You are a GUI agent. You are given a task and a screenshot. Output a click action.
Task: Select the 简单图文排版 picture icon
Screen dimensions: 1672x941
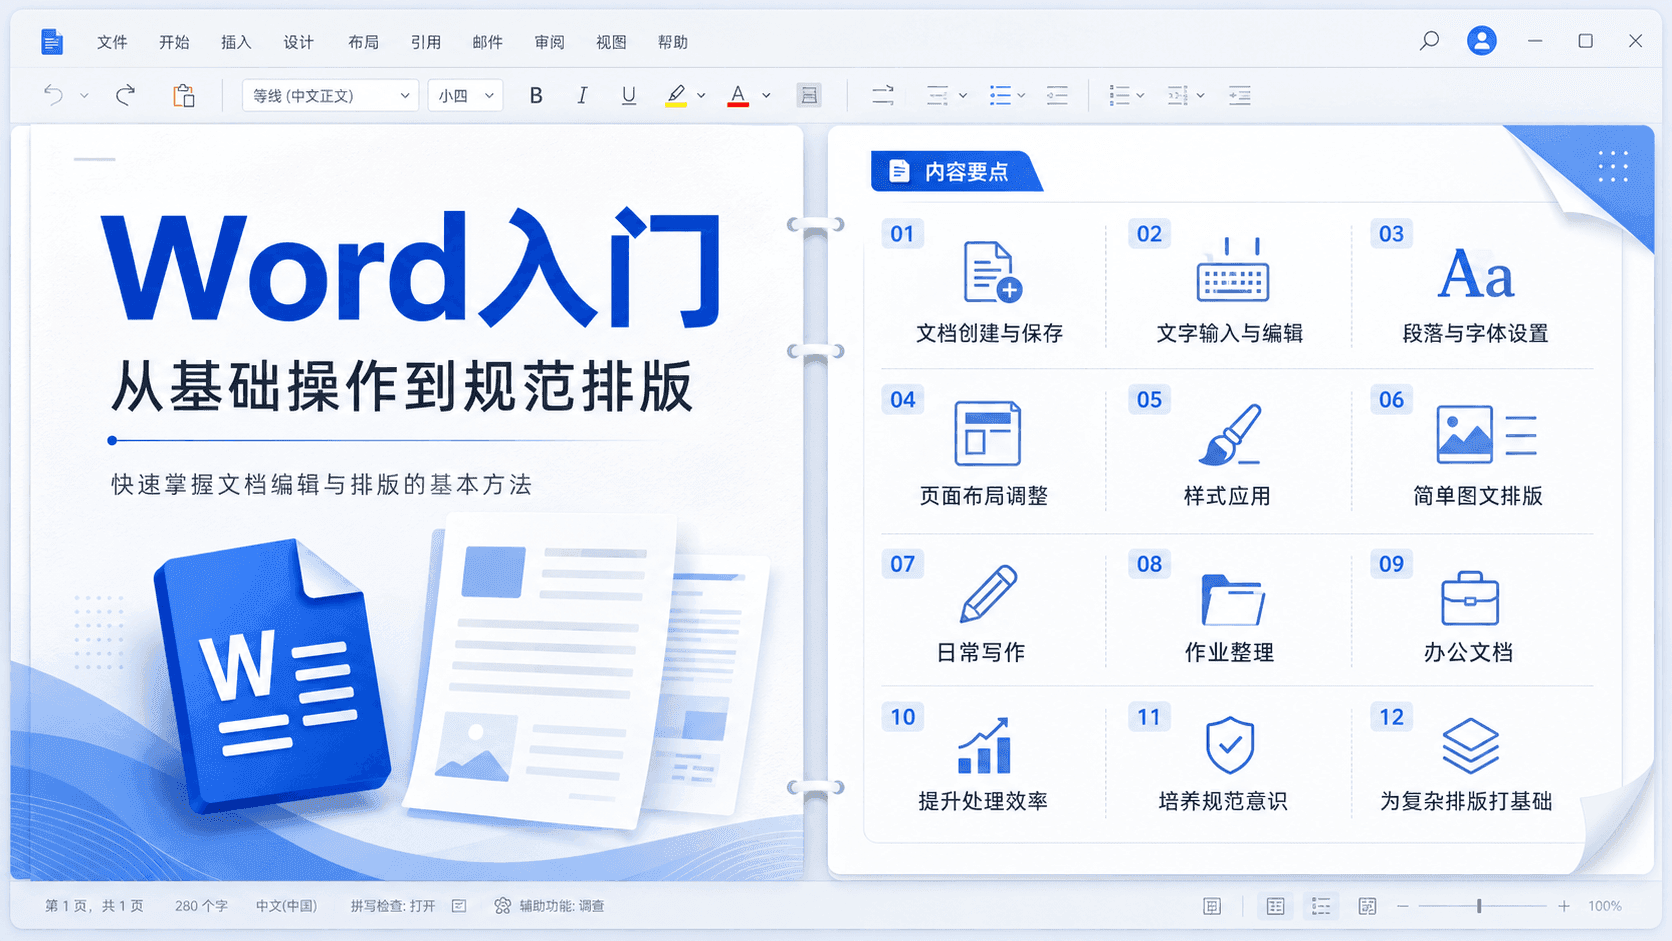1487,434
